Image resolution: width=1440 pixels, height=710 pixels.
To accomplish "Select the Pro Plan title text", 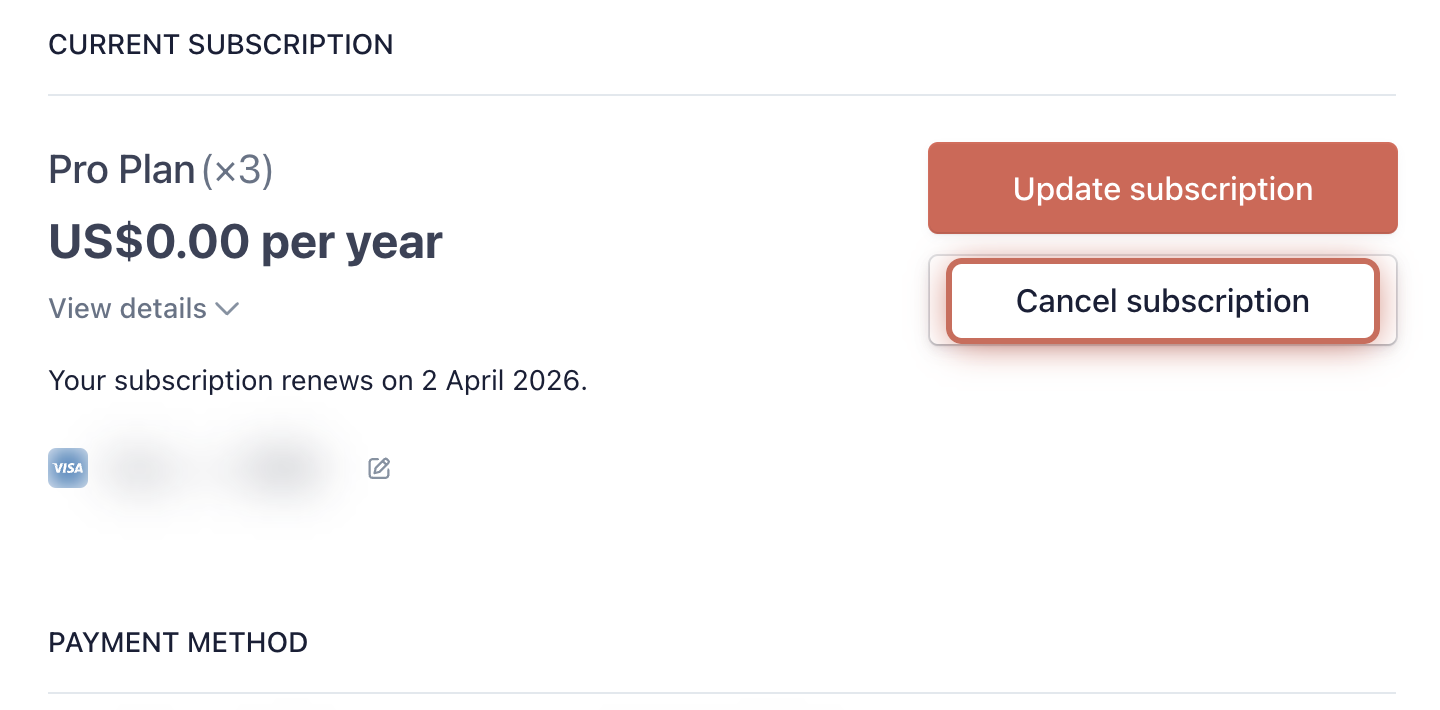I will click(x=122, y=170).
